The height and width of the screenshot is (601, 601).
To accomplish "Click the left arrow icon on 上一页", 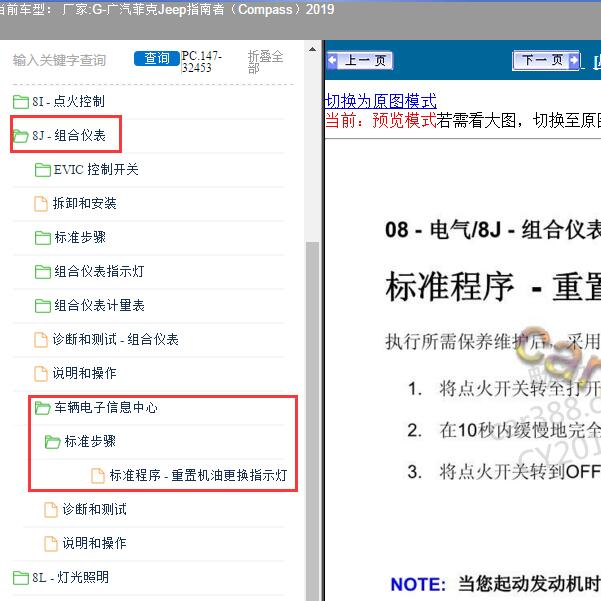I will [332, 60].
